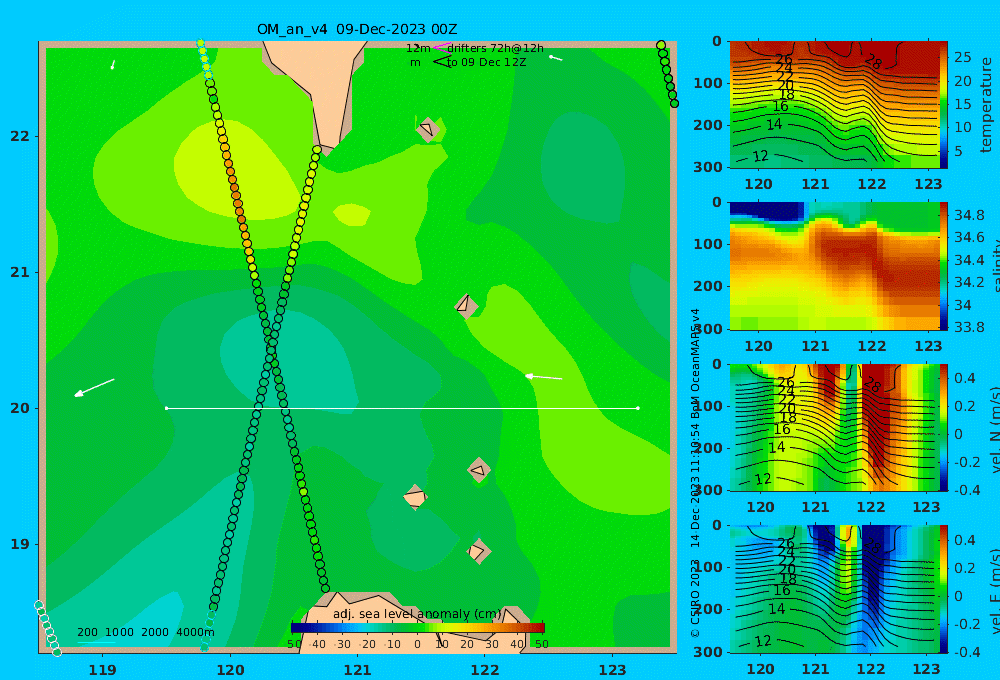Click the 'temperature' colorbar axis label
This screenshot has width=1000, height=680.
pyautogui.click(x=986, y=105)
